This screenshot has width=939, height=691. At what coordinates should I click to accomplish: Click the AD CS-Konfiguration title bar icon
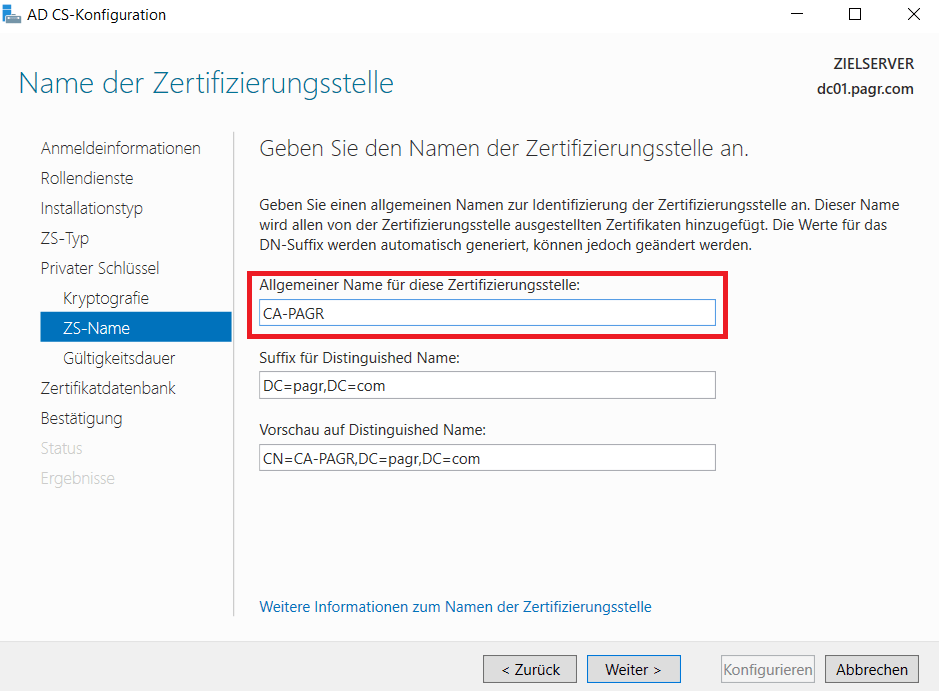[12, 15]
